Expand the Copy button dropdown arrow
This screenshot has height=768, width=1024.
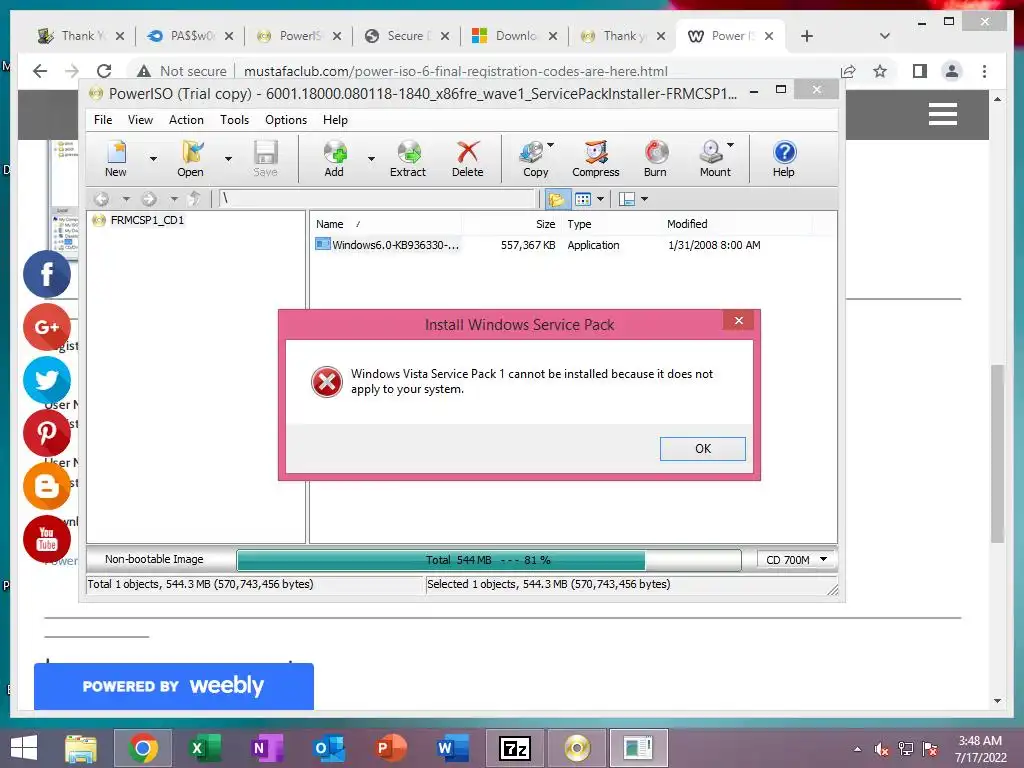(x=551, y=145)
